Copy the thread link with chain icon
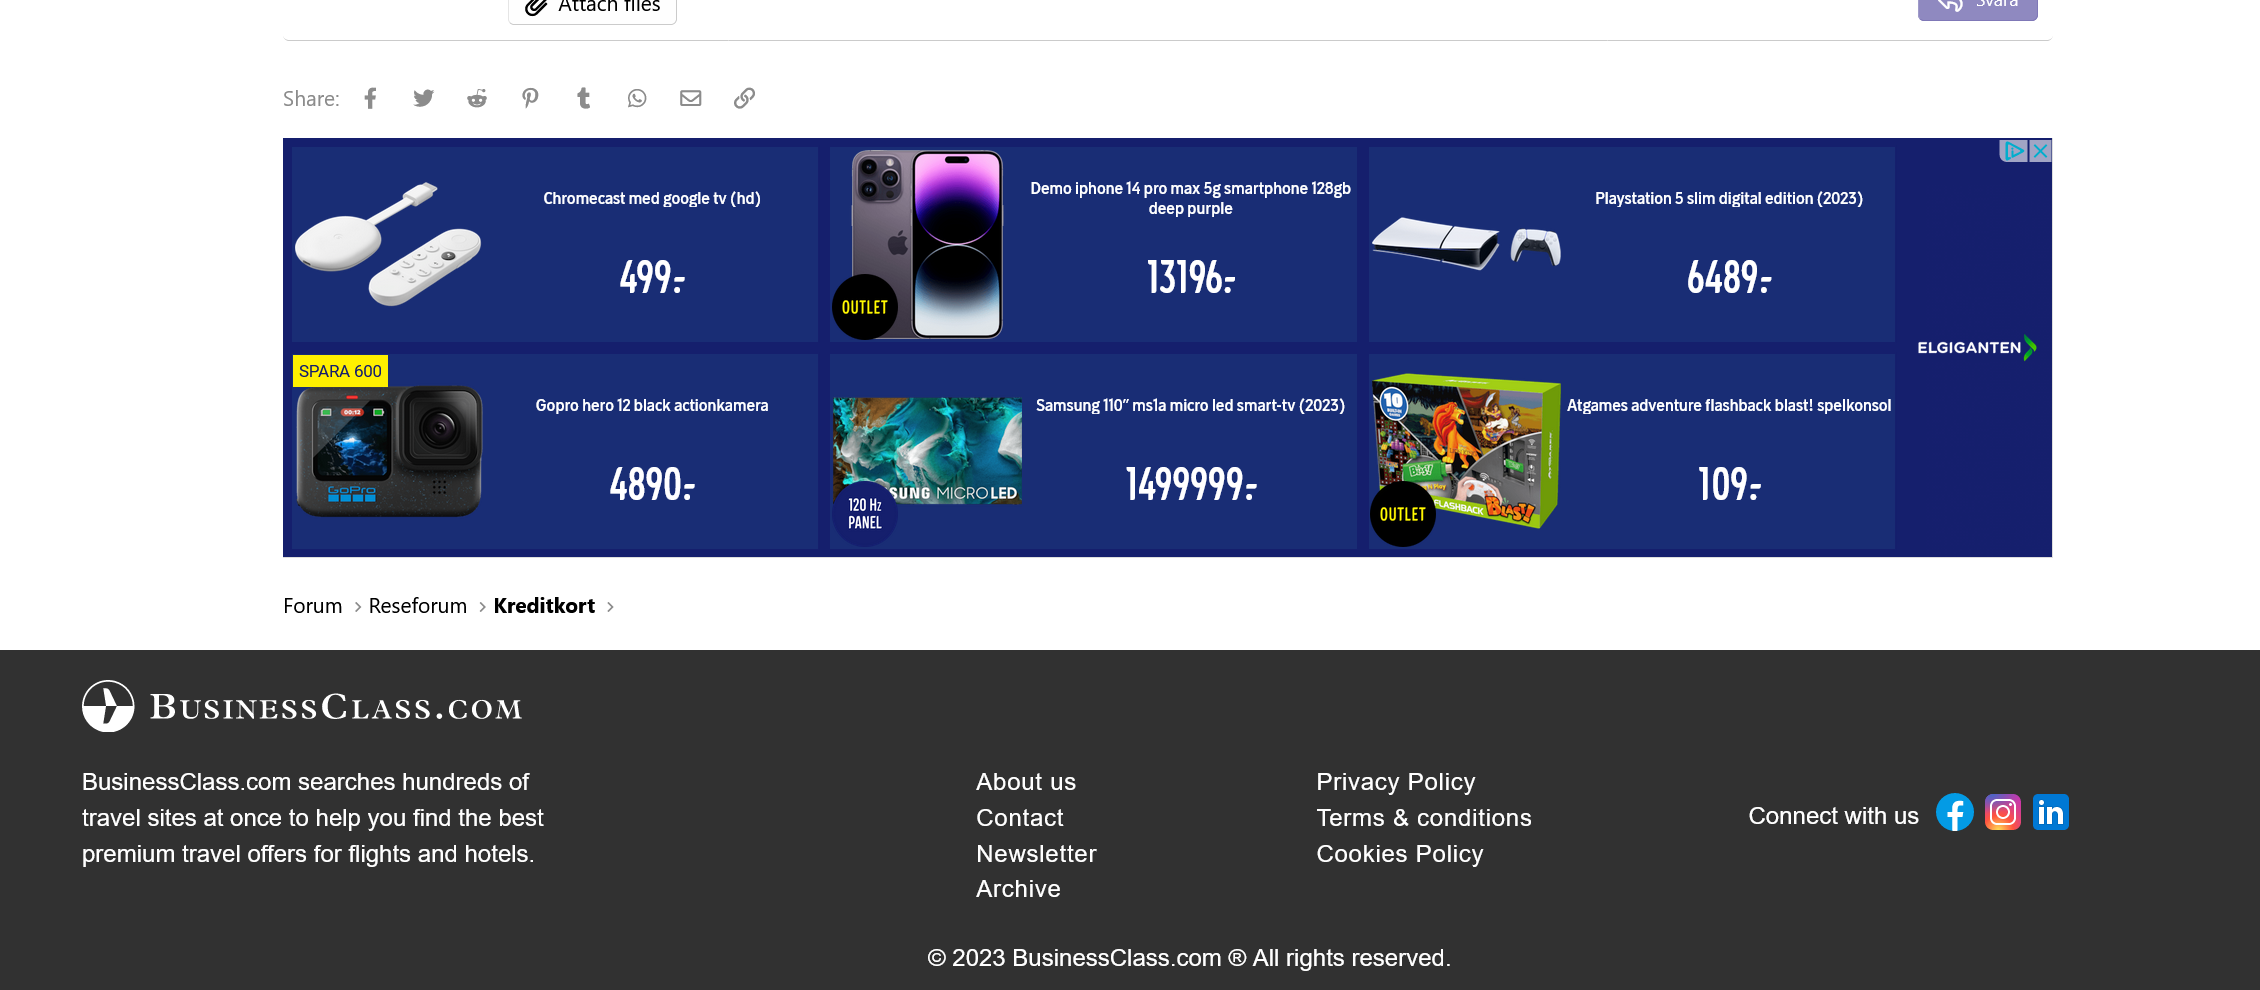This screenshot has height=990, width=2260. 744,98
